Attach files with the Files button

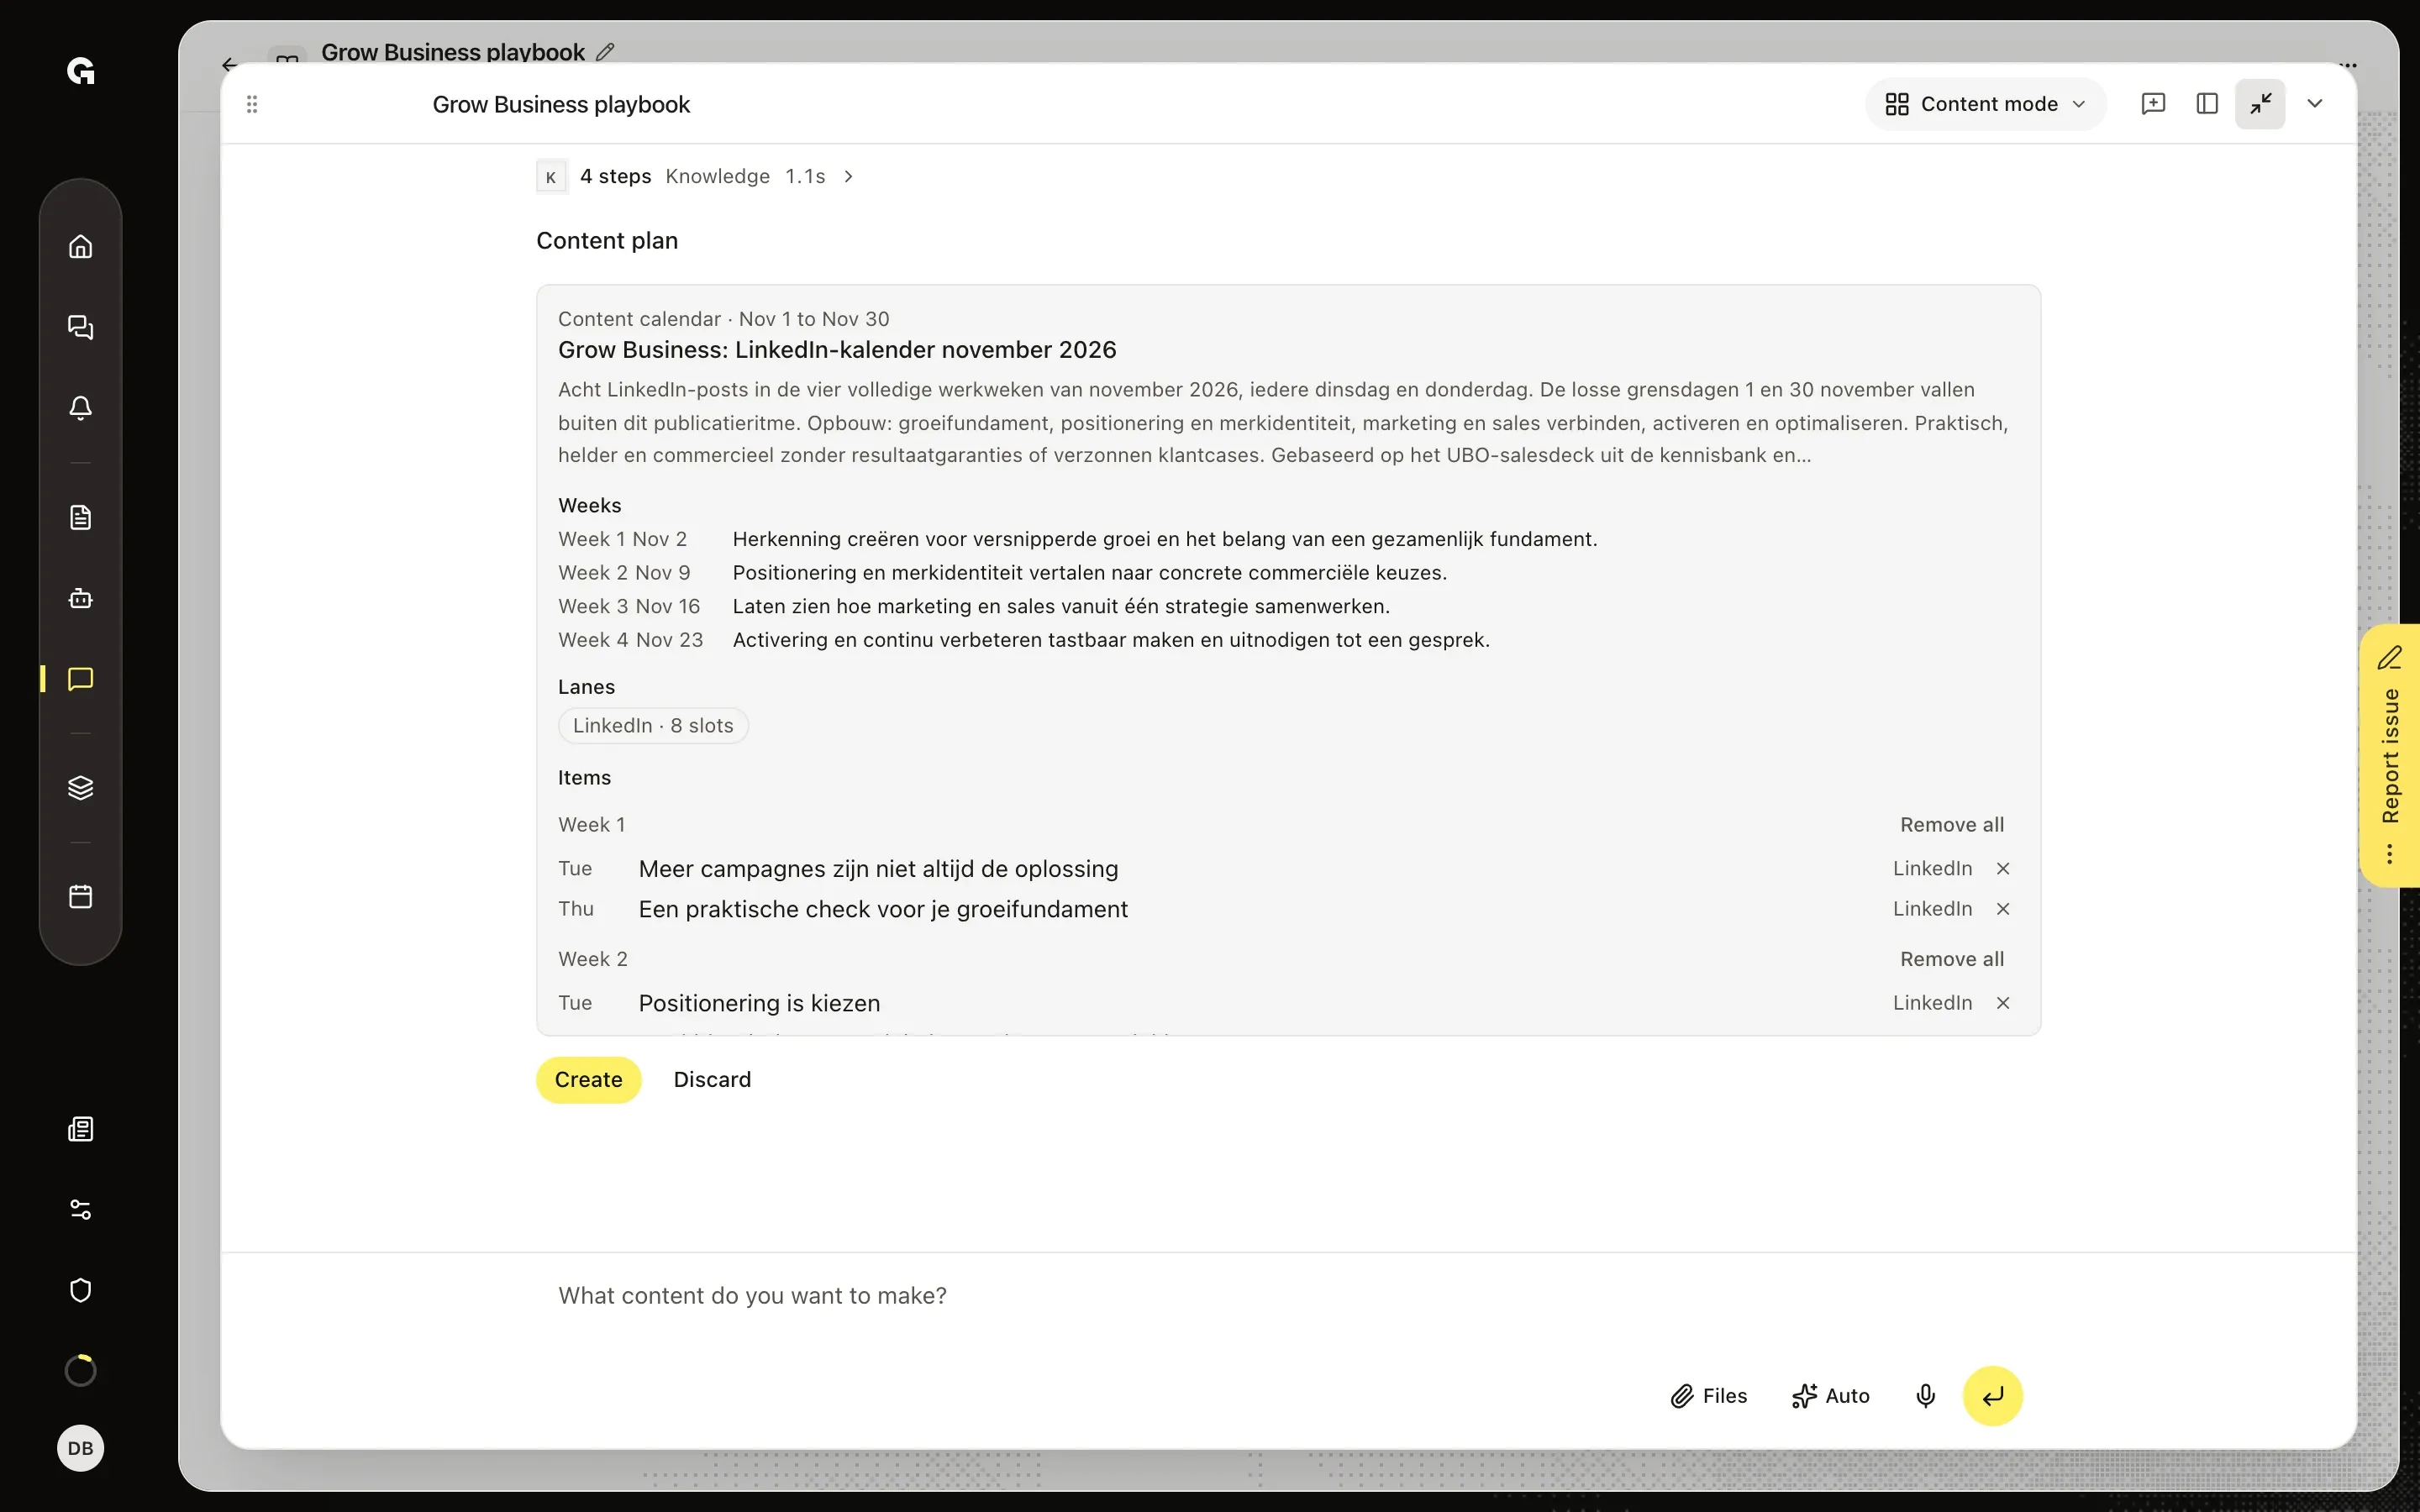(1709, 1396)
